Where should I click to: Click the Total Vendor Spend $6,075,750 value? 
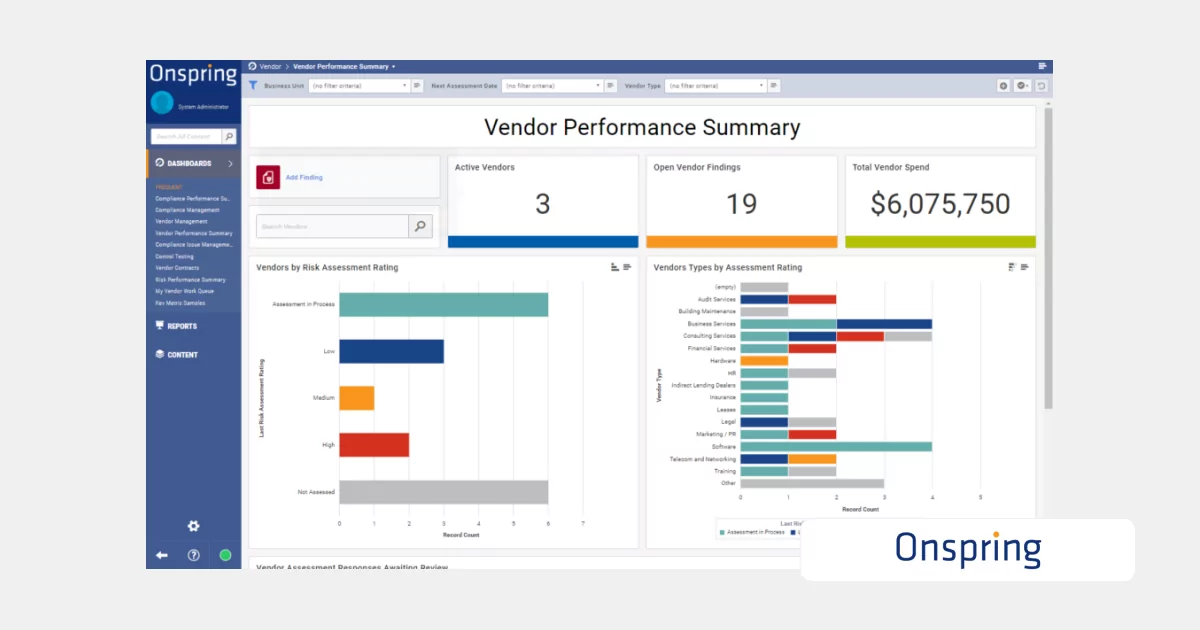pos(940,204)
